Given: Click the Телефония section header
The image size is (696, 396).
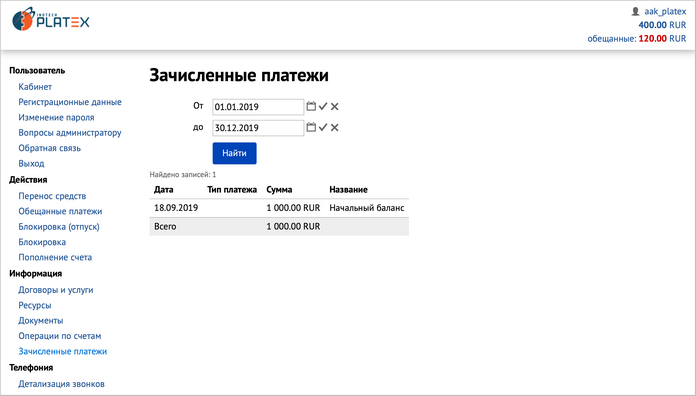Looking at the screenshot, I should [31, 368].
